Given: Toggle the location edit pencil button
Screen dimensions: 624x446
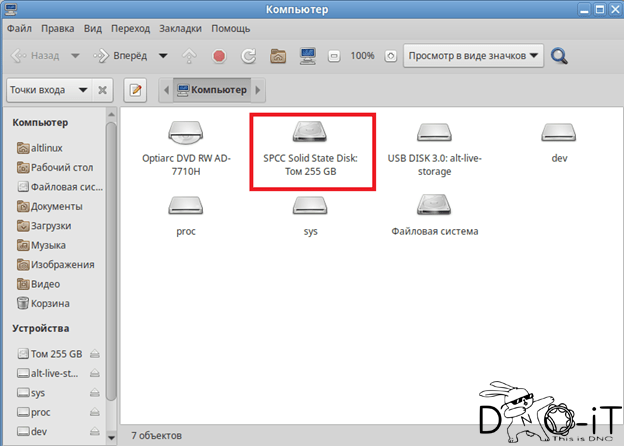Looking at the screenshot, I should click(x=136, y=90).
